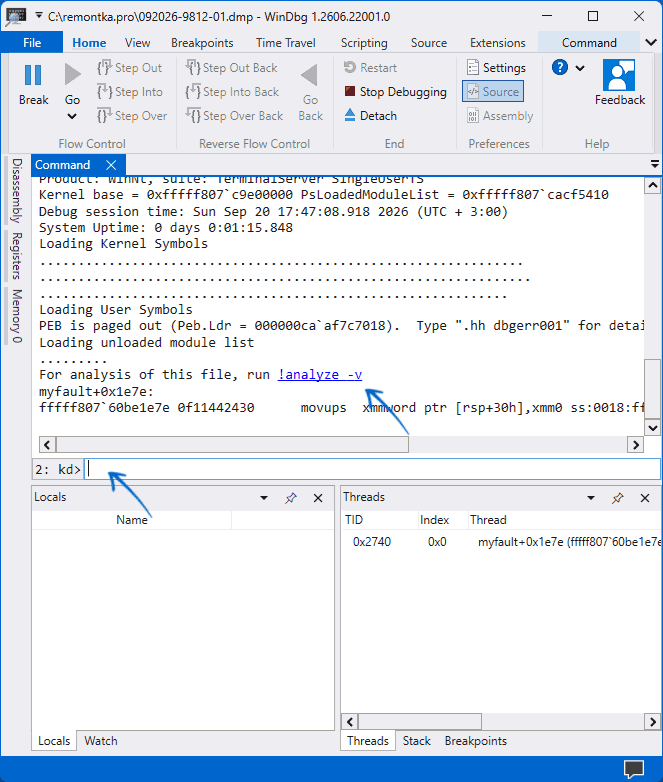Image resolution: width=663 pixels, height=782 pixels.
Task: Click the TID column header
Action: pos(354,520)
